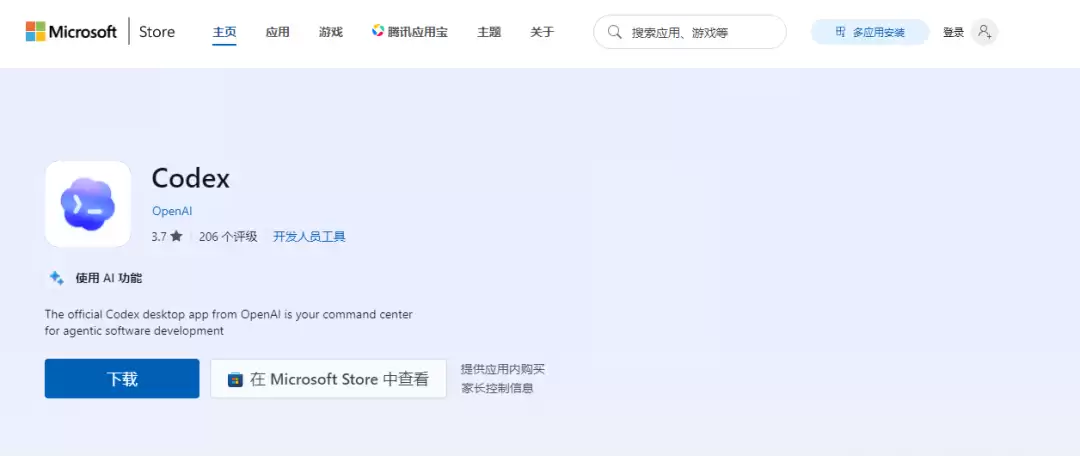Click 在 Microsoft Store 中查看 button
This screenshot has height=456, width=1080.
[x=329, y=379]
